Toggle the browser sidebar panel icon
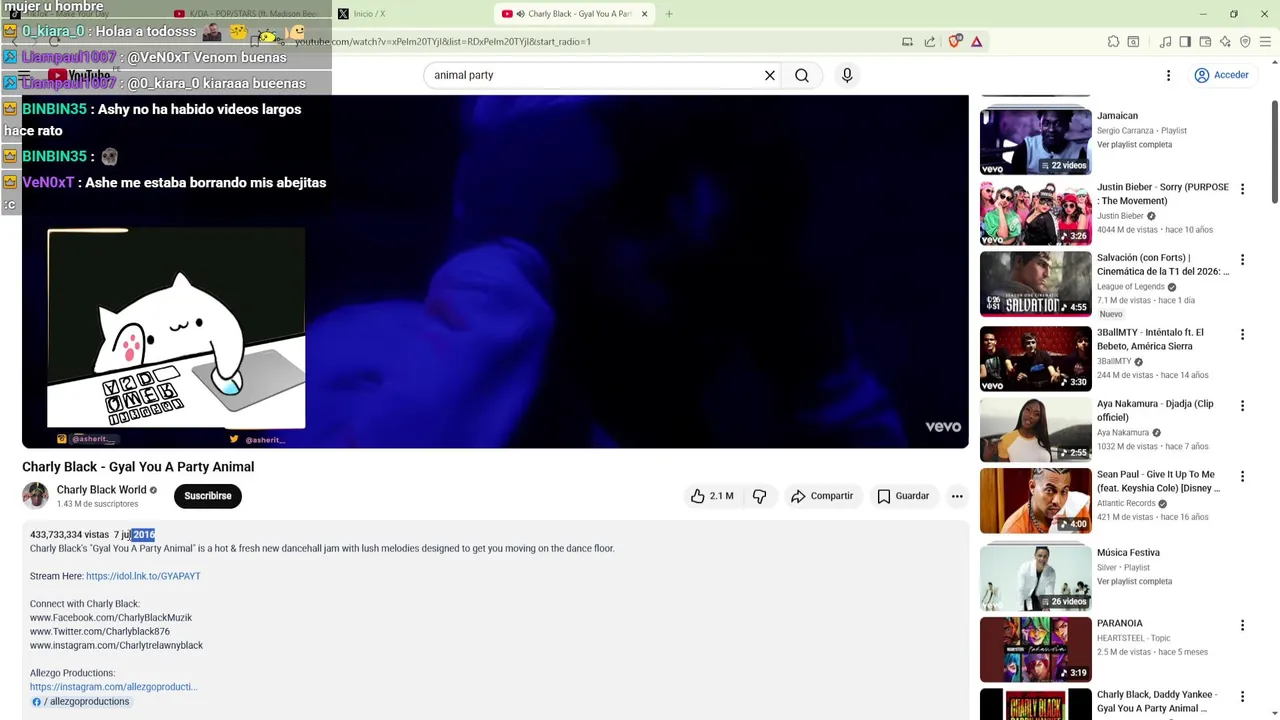Screen dimensions: 1280x720 tap(1185, 42)
